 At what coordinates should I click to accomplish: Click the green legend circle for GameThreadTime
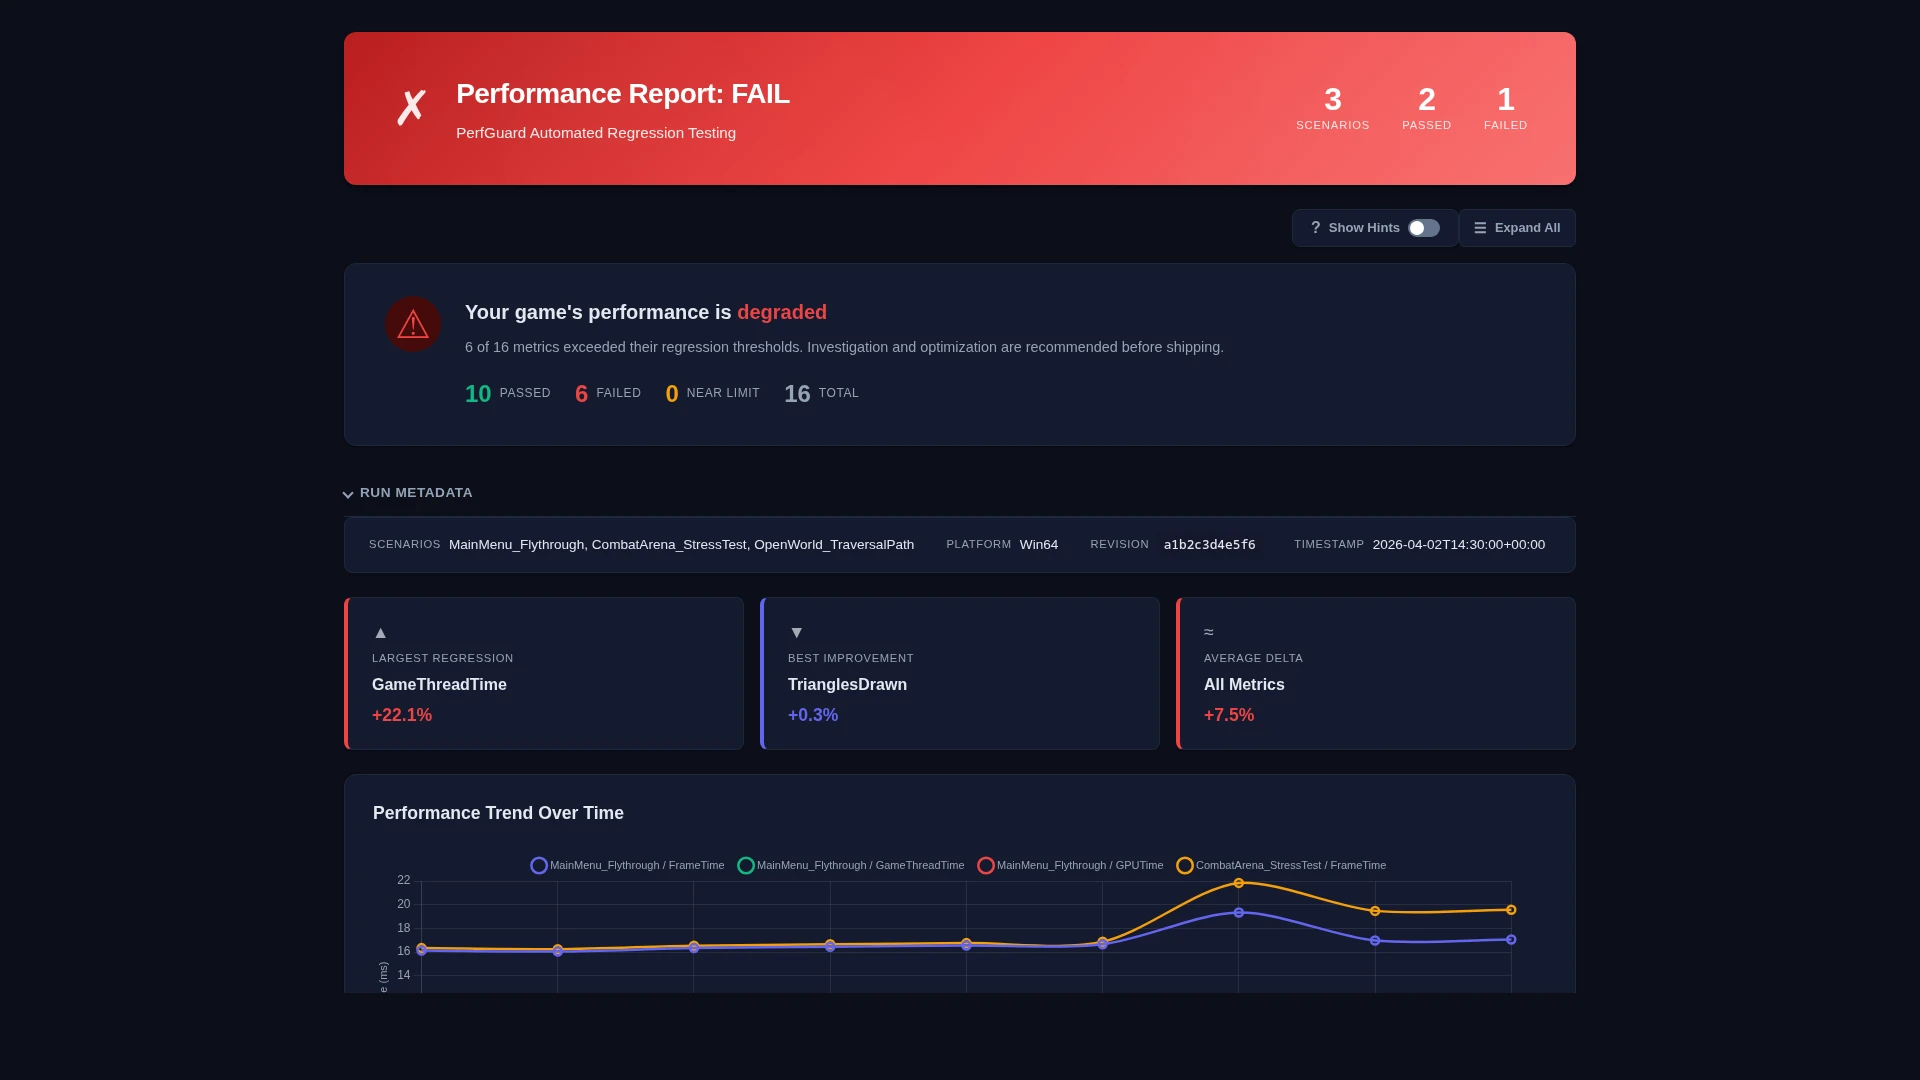[x=745, y=865]
